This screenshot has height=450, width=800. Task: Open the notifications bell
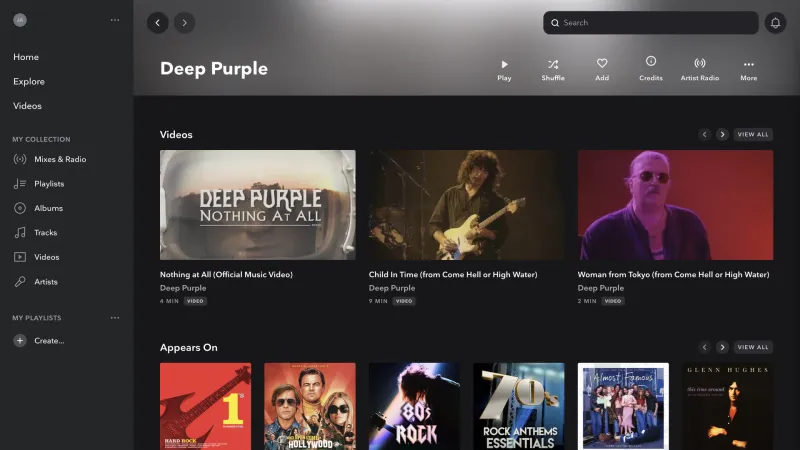775,23
